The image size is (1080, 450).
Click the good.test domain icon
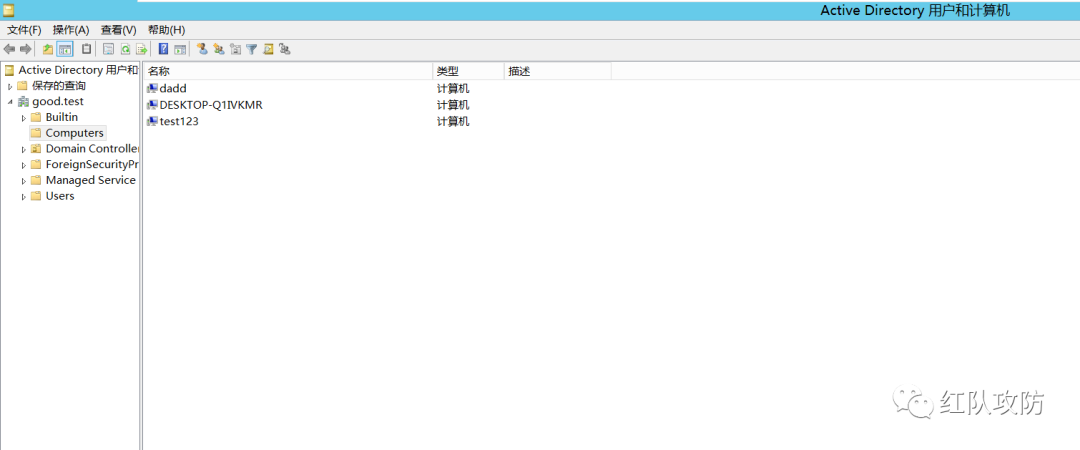(x=23, y=101)
